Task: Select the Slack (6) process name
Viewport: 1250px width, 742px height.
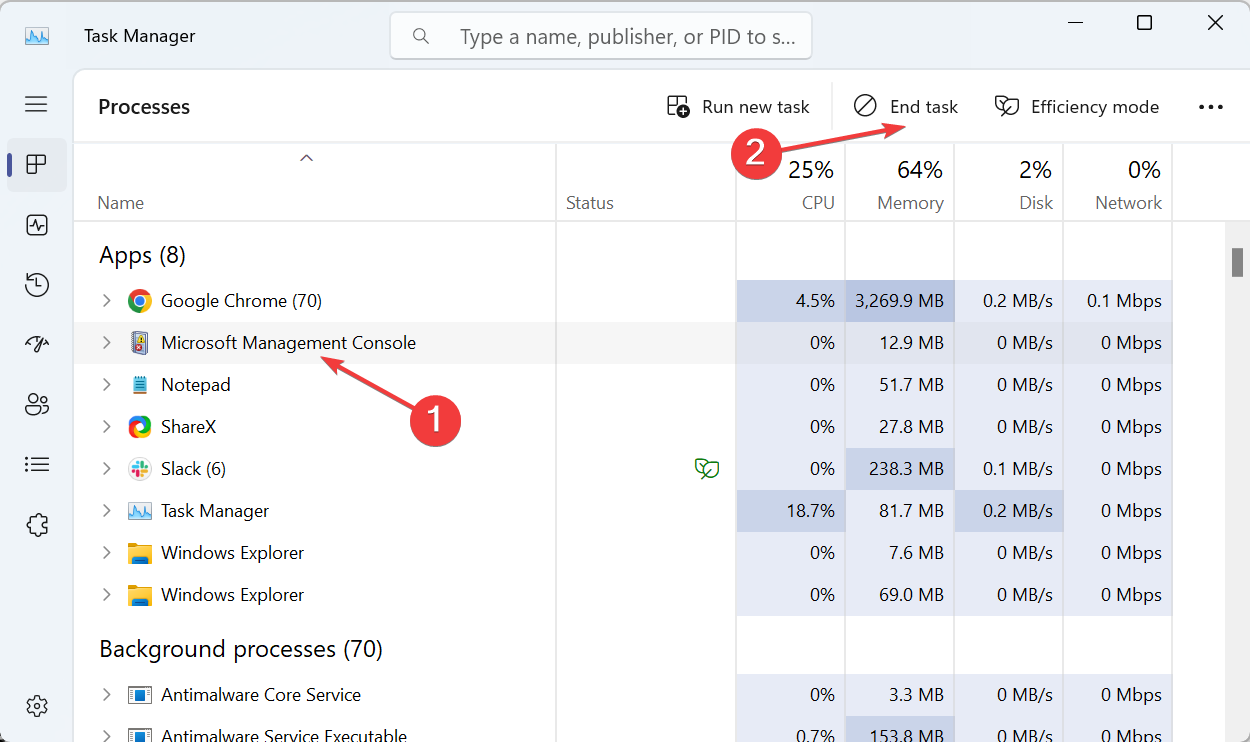Action: pos(194,469)
